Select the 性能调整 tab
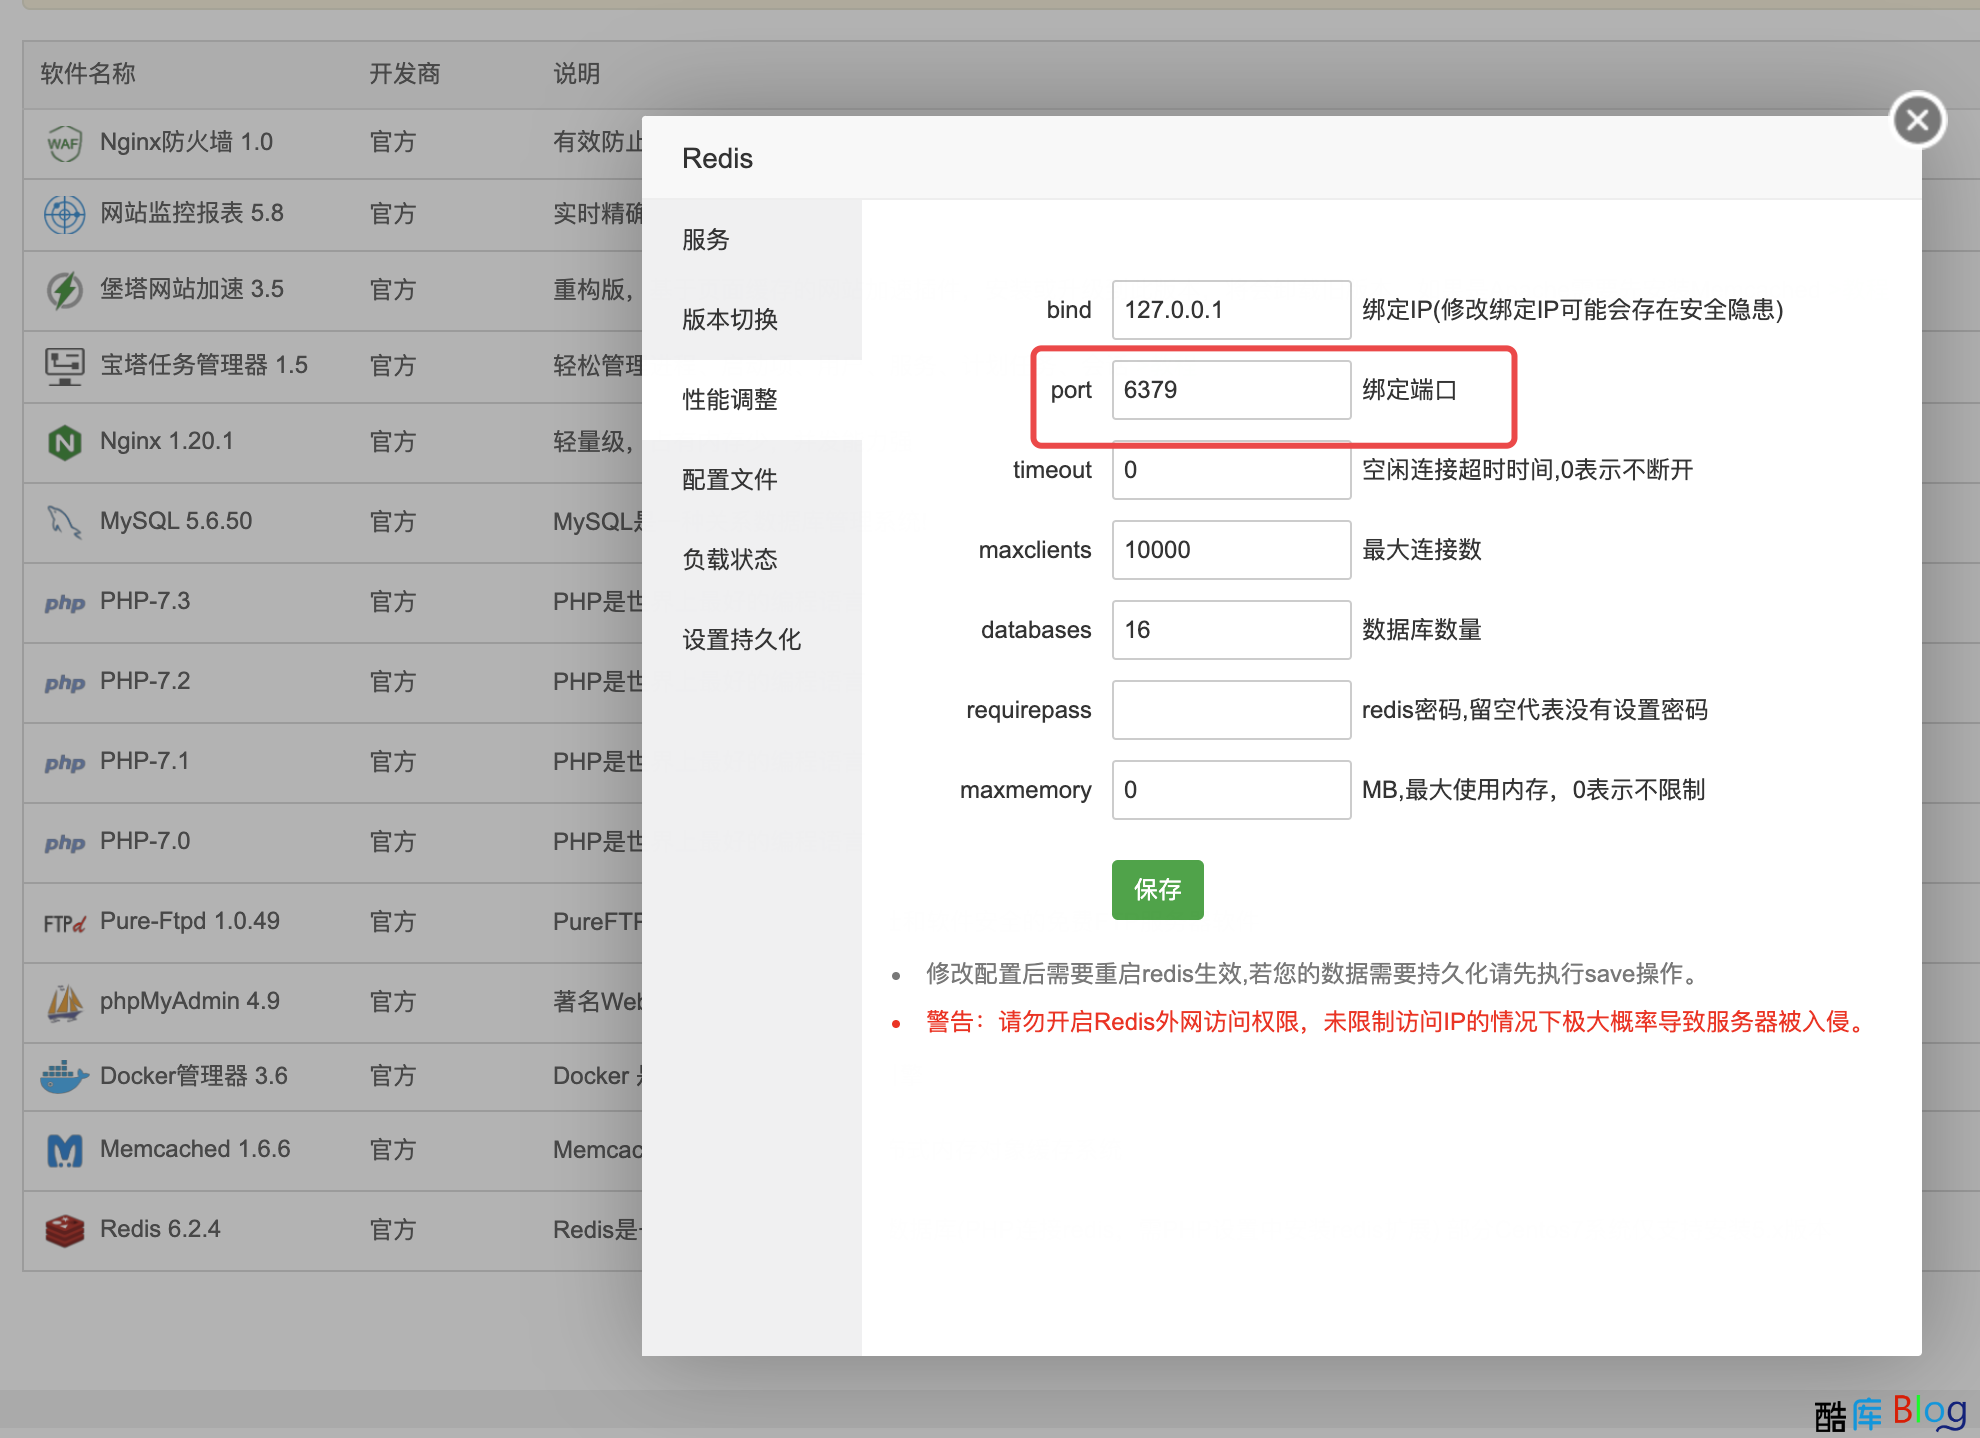This screenshot has height=1438, width=1980. [x=752, y=400]
